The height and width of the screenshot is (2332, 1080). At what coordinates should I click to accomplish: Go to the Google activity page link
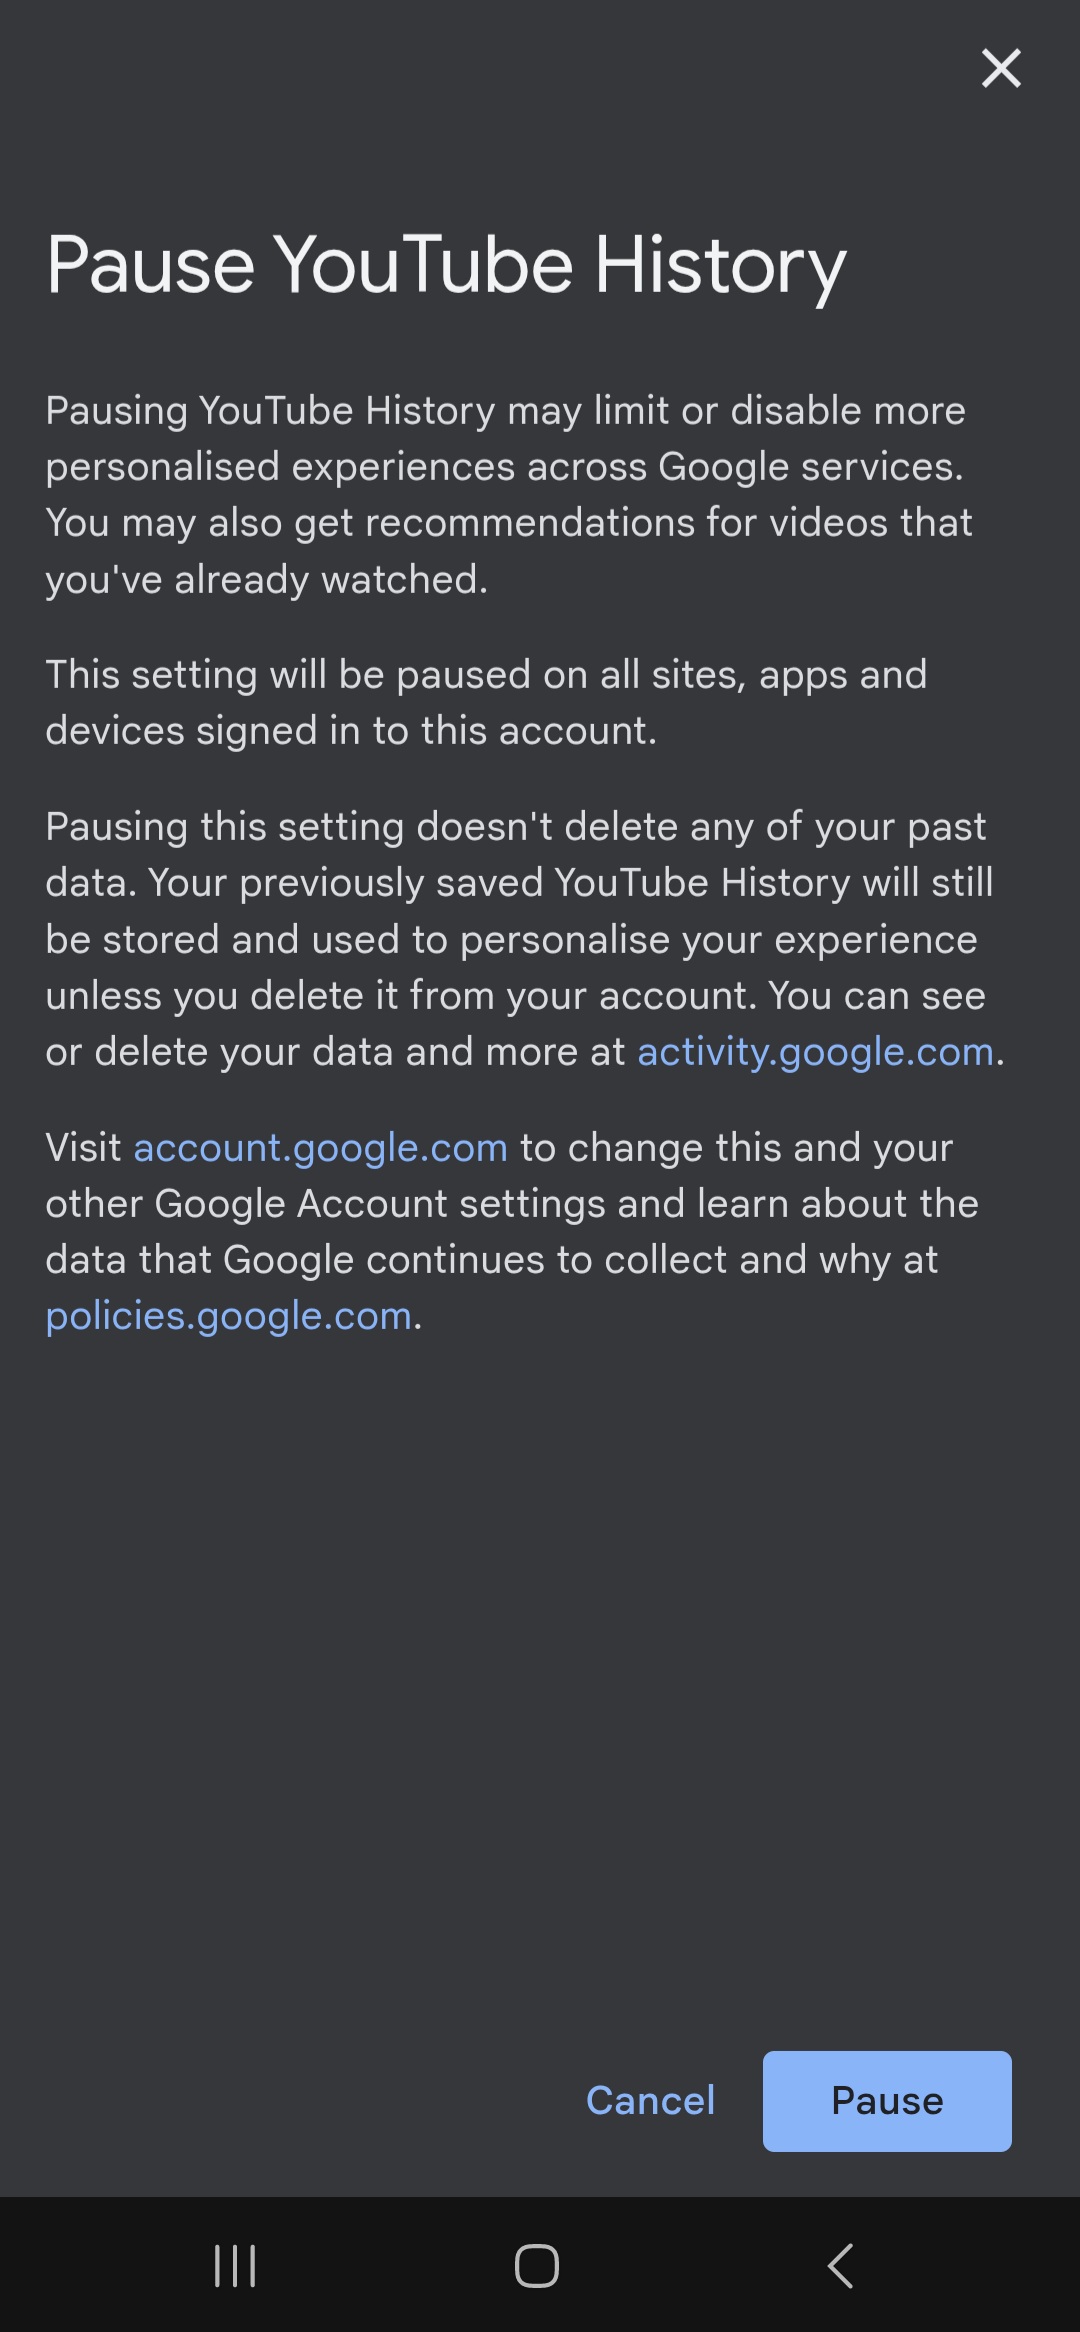pos(816,1052)
